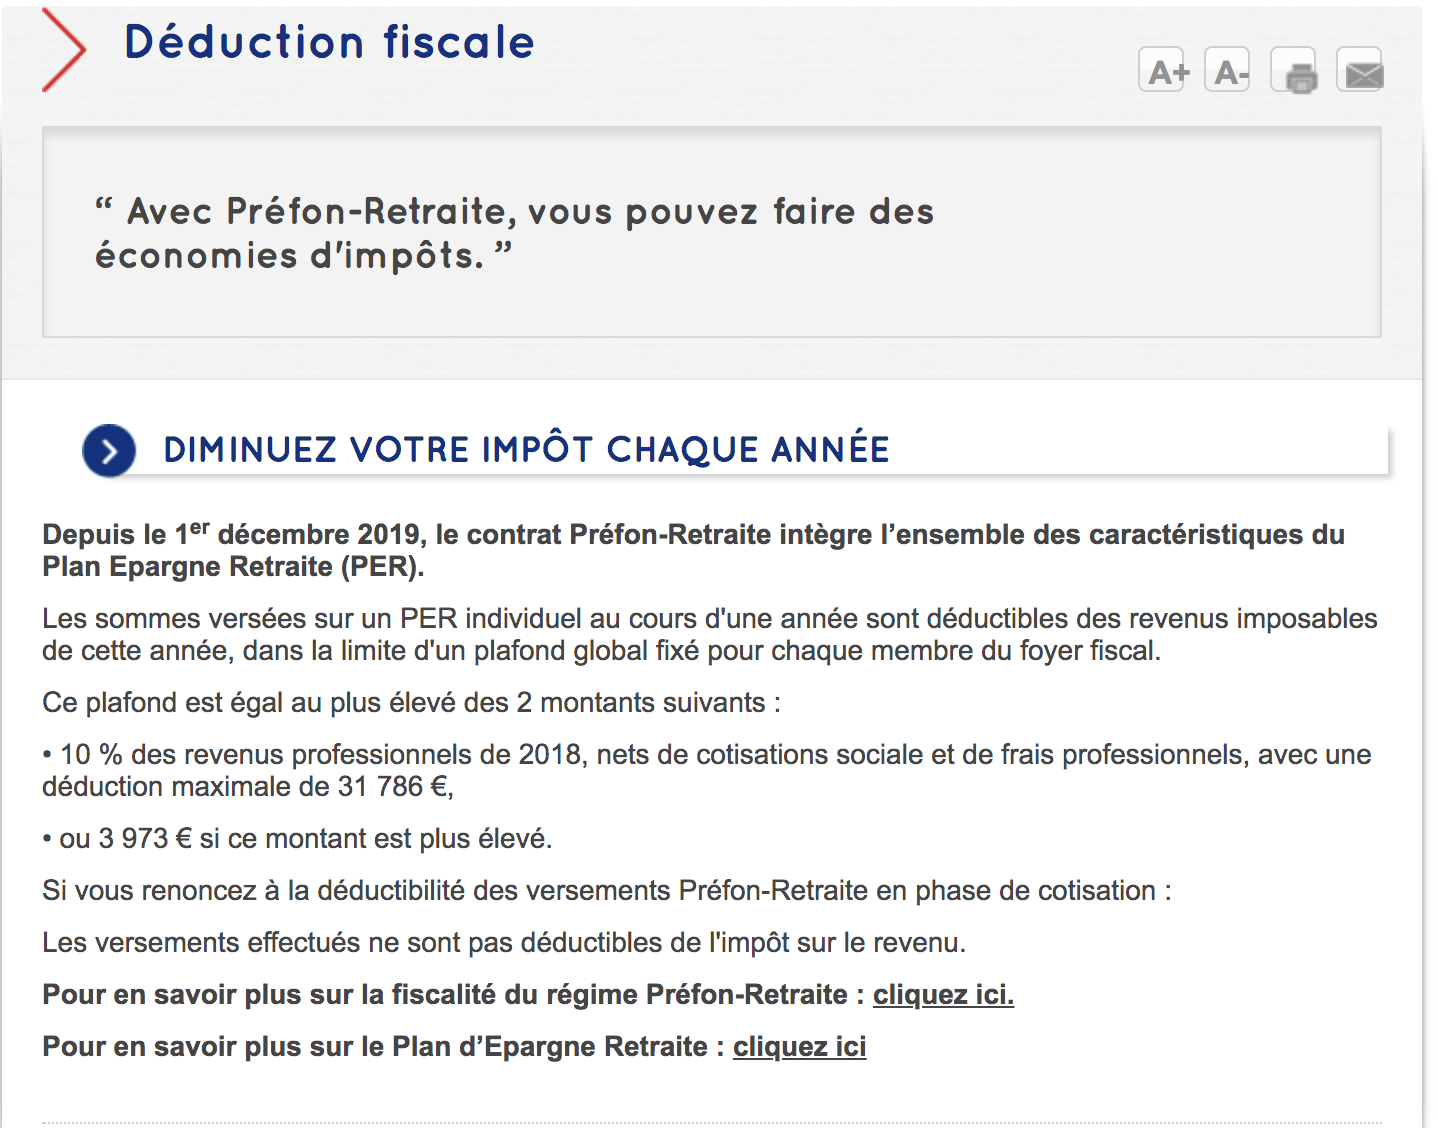Open the Préfon-Retraite fiscalité "cliquez ici." link
The width and height of the screenshot is (1438, 1128).
click(x=943, y=995)
